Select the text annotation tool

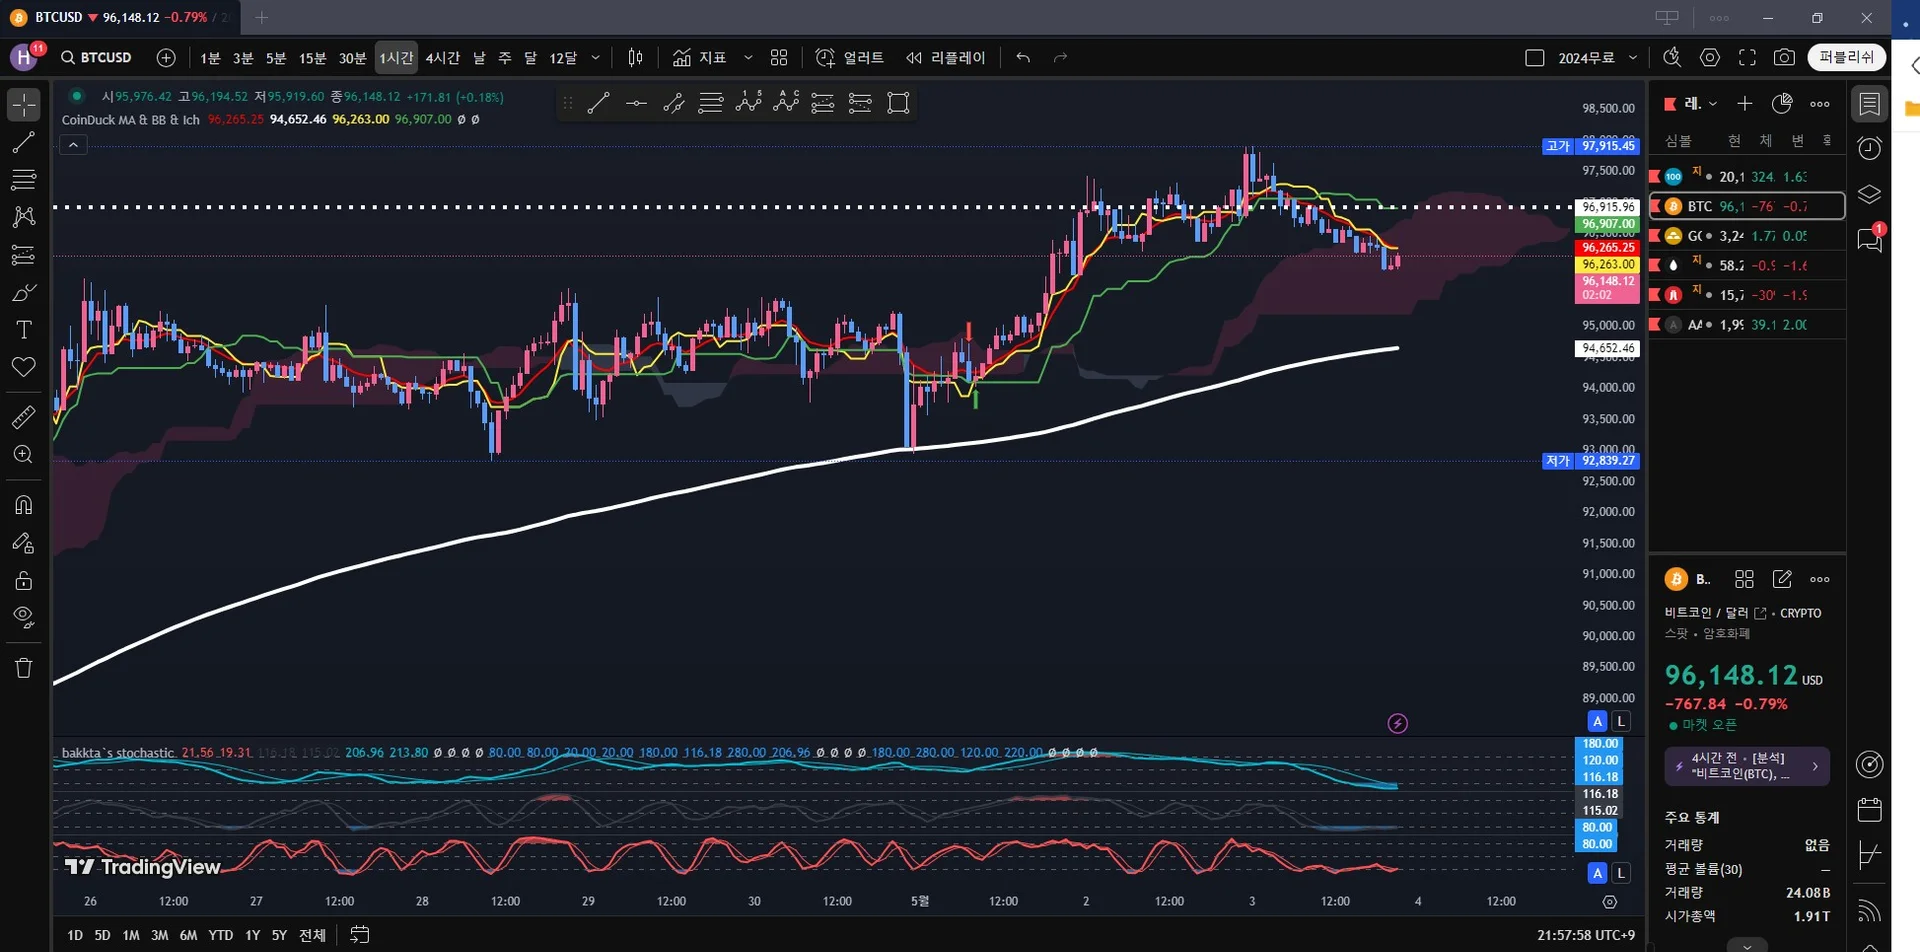click(x=23, y=330)
